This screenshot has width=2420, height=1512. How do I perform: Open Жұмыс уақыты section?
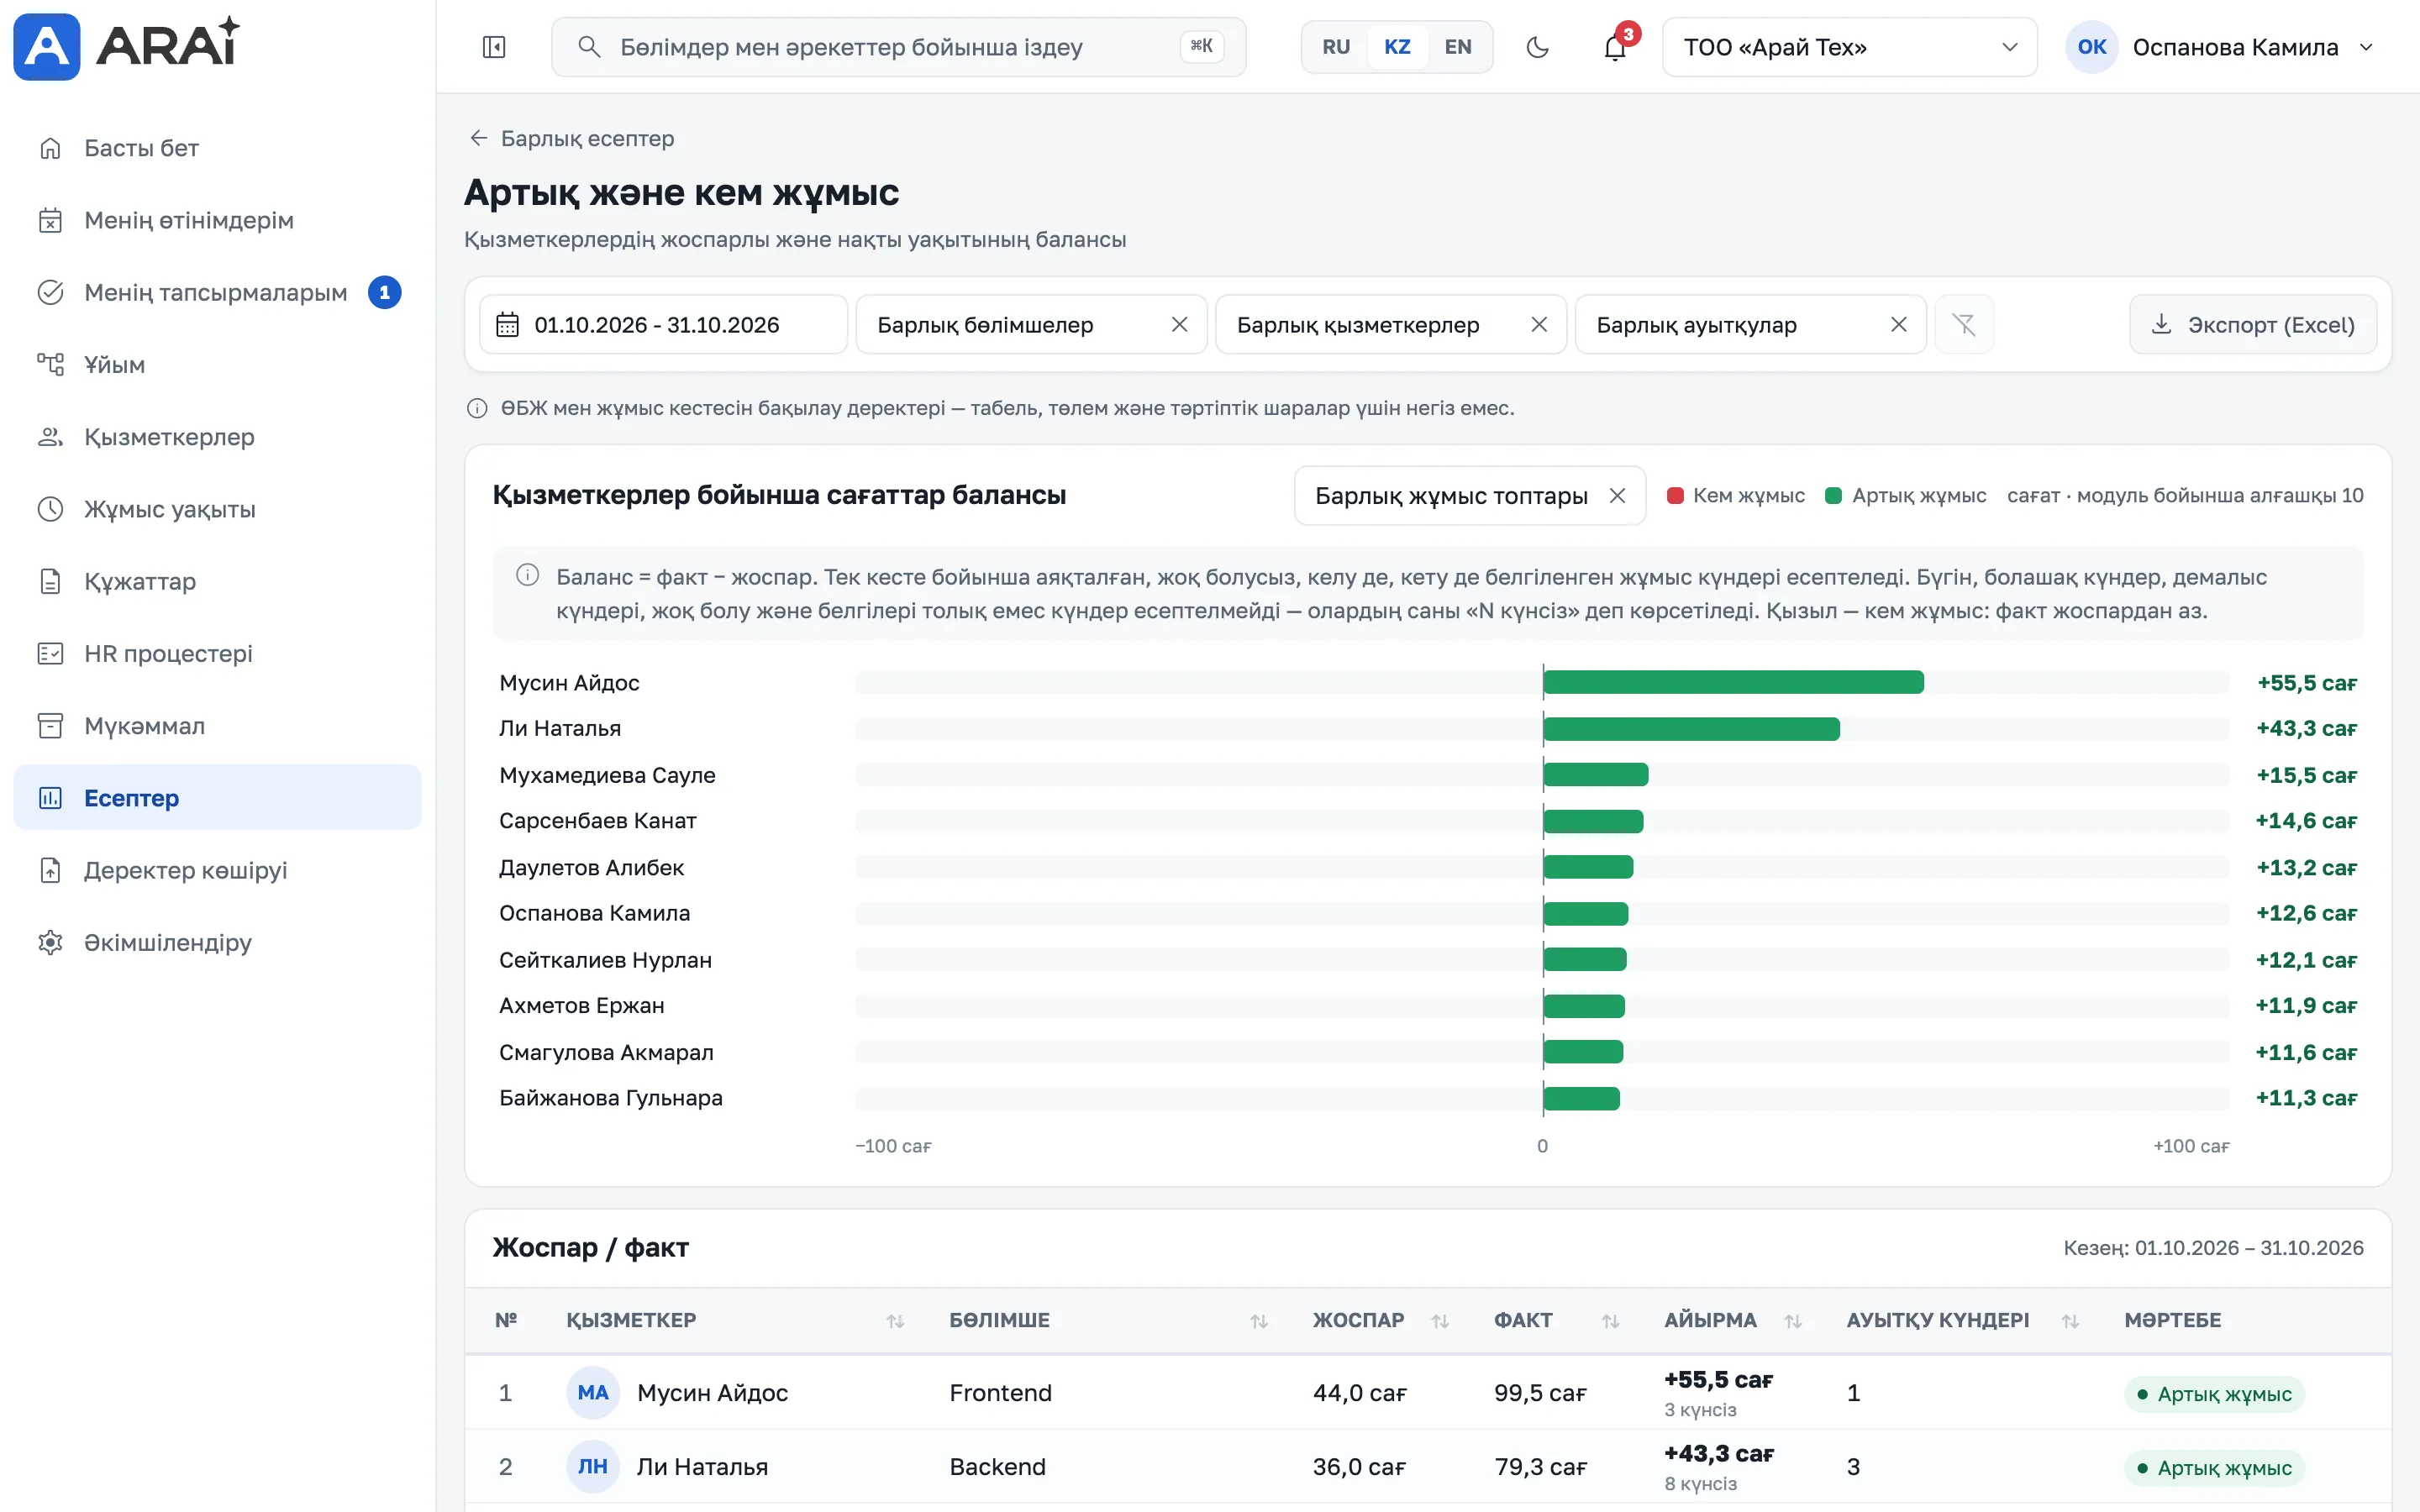click(217, 509)
